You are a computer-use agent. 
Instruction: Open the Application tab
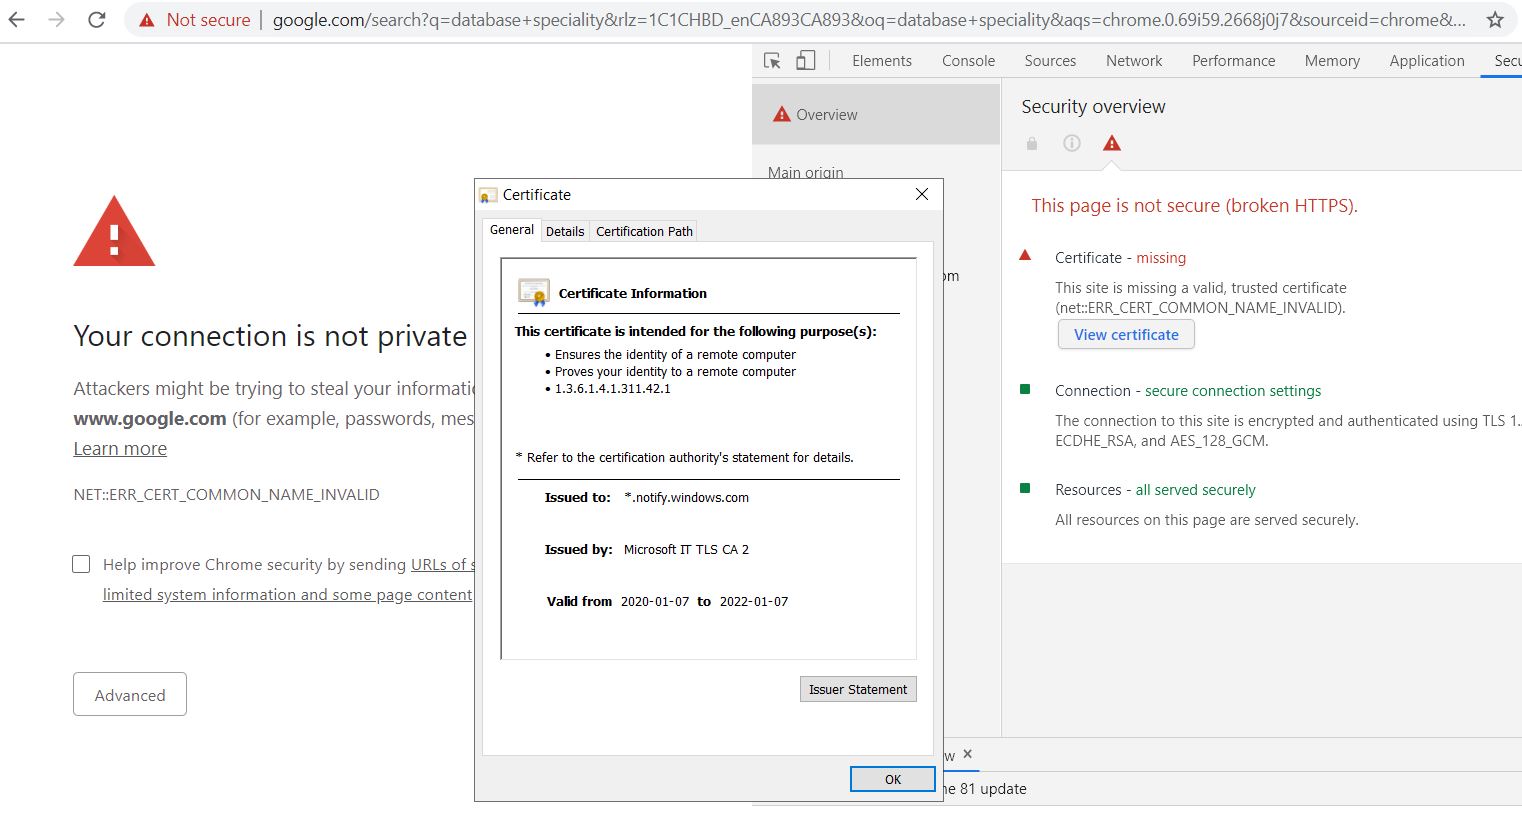tap(1427, 61)
